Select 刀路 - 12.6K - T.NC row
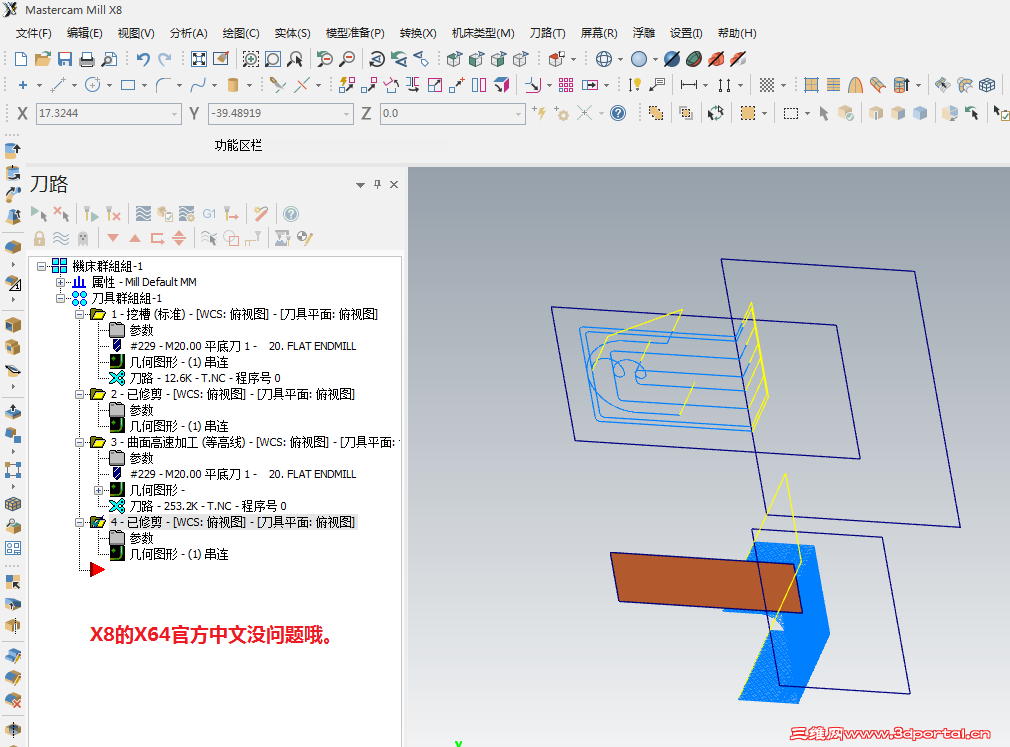Viewport: 1010px width, 747px height. click(205, 378)
